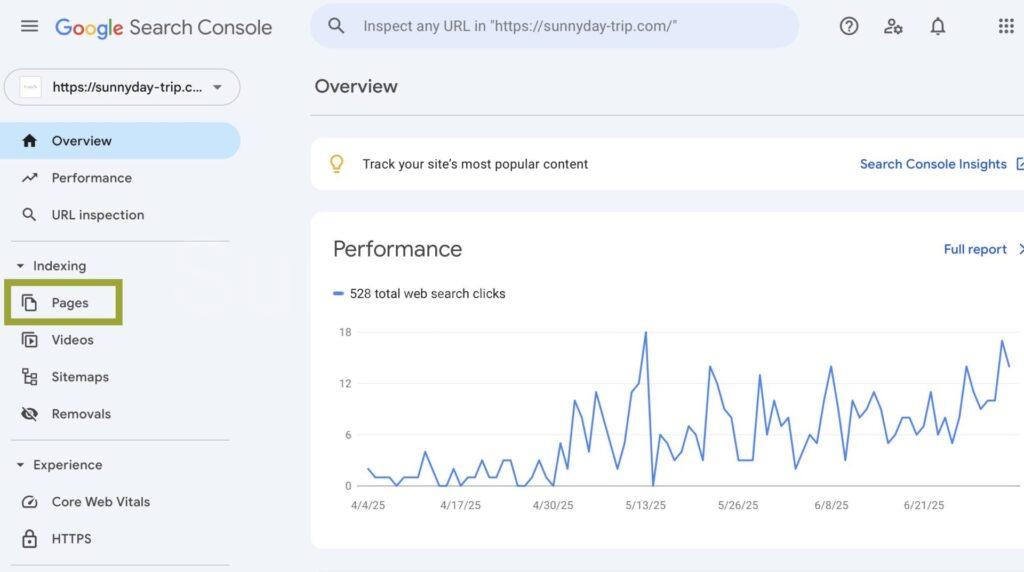Open the hamburger main menu
Viewport: 1024px width, 572px height.
pyautogui.click(x=29, y=26)
